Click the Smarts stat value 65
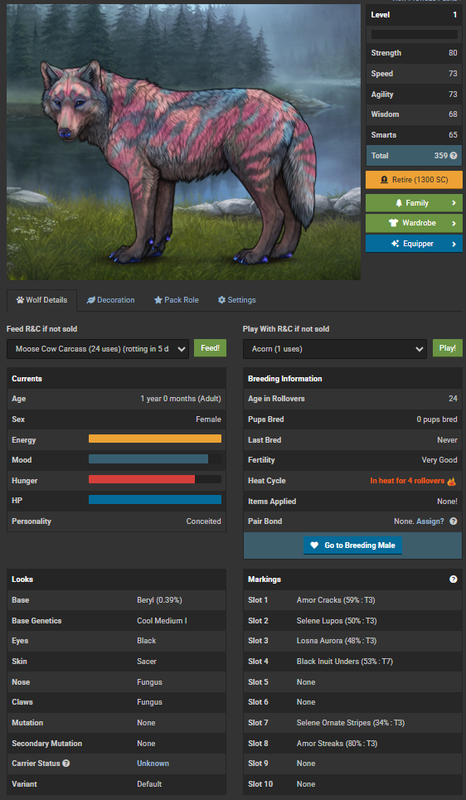Image resolution: width=466 pixels, height=800 pixels. [453, 135]
